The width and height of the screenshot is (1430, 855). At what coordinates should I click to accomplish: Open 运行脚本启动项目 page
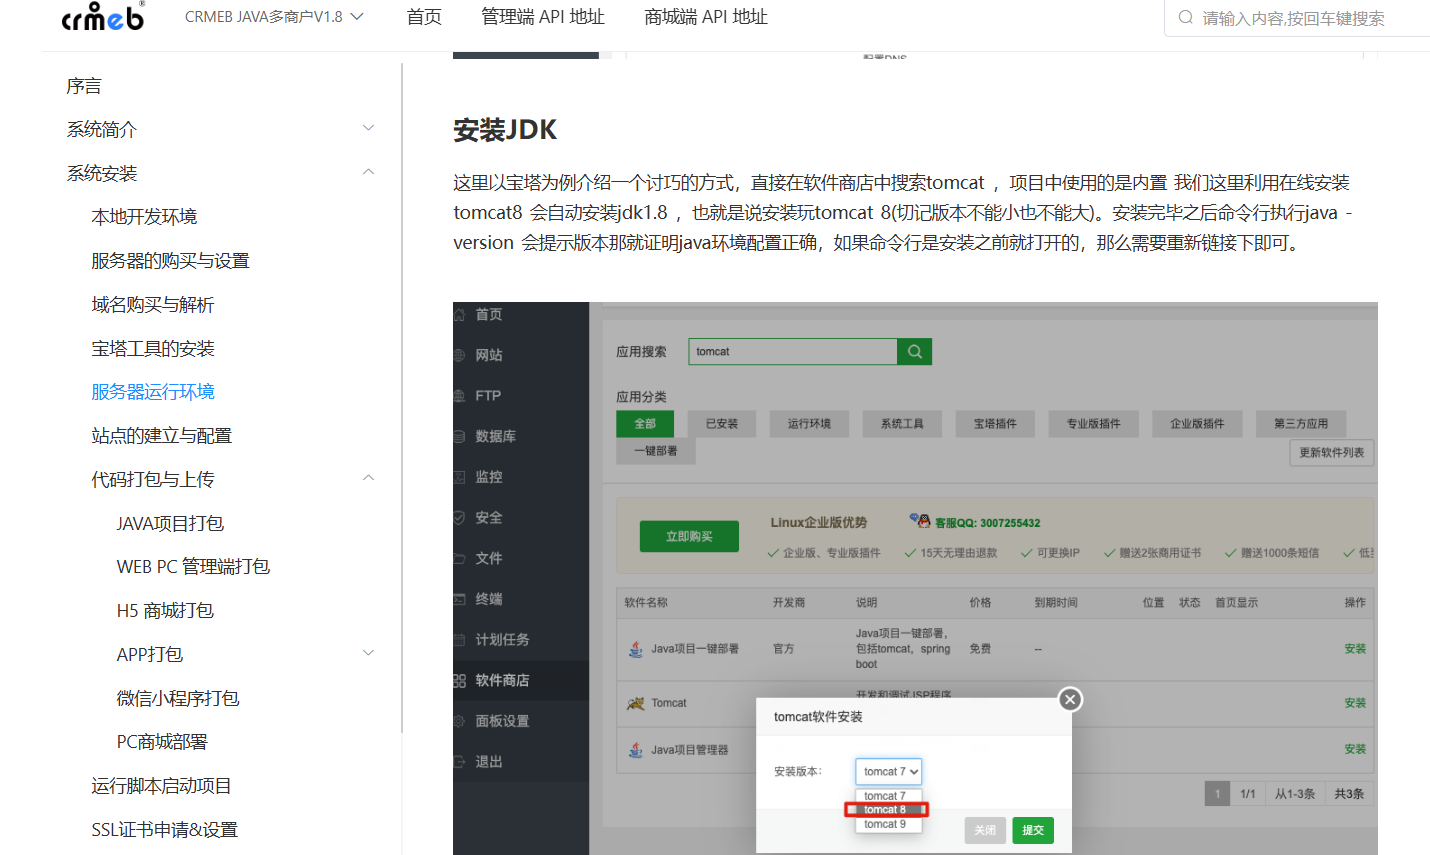161,786
